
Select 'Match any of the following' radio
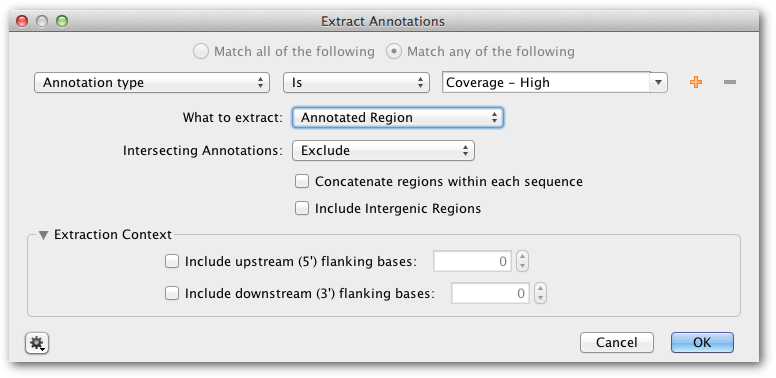(393, 51)
